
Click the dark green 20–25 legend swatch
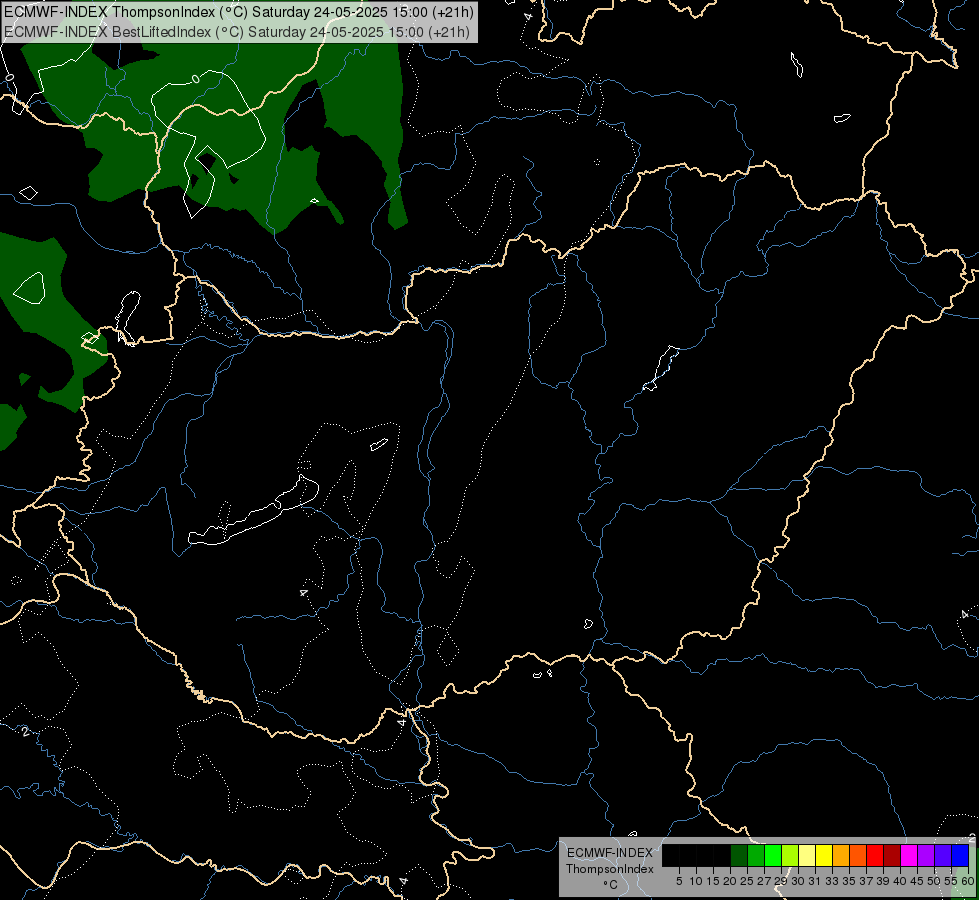(x=739, y=856)
